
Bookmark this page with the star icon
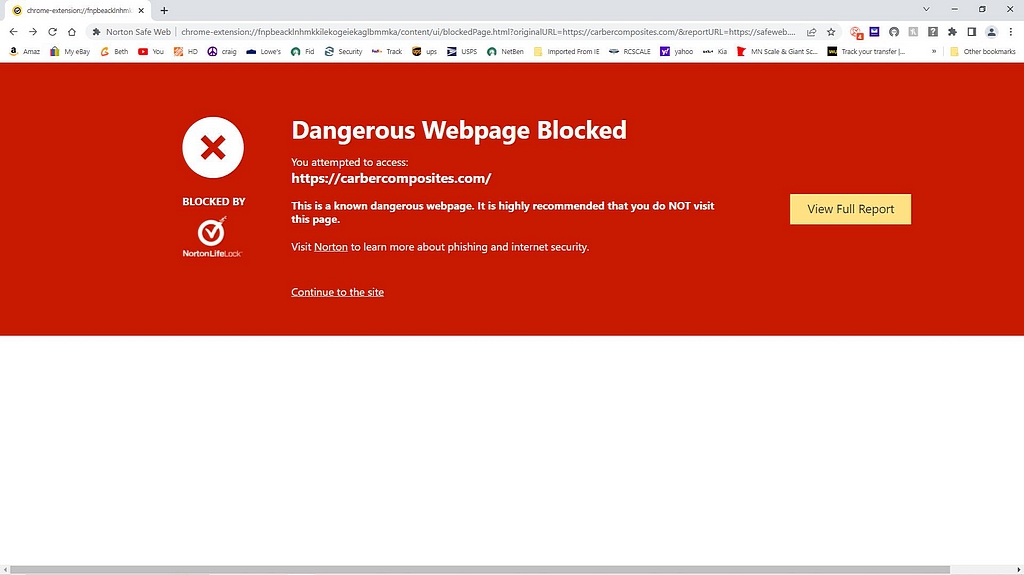tap(831, 32)
